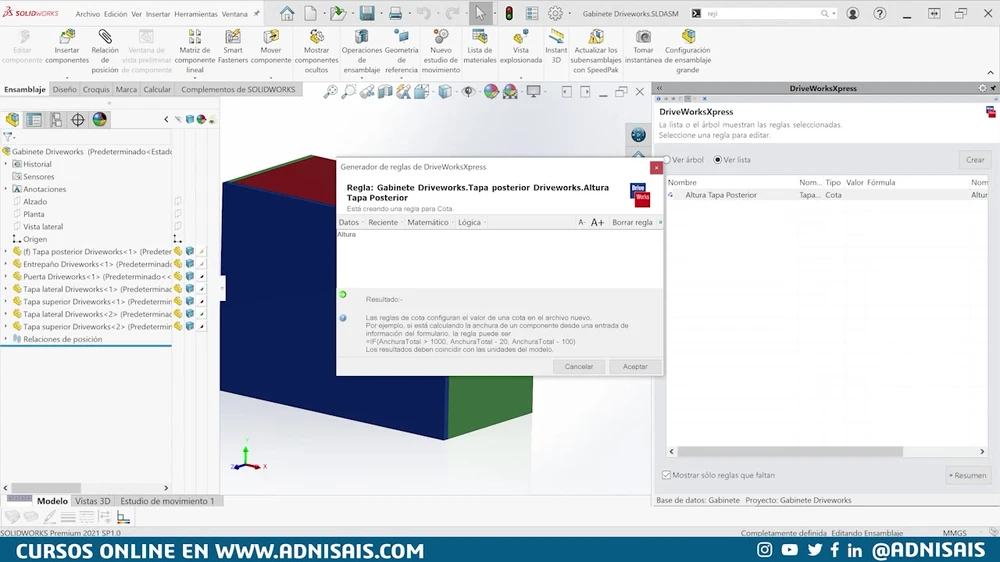Open the PropertyManager tab icon
The image size is (1000, 562).
point(34,119)
